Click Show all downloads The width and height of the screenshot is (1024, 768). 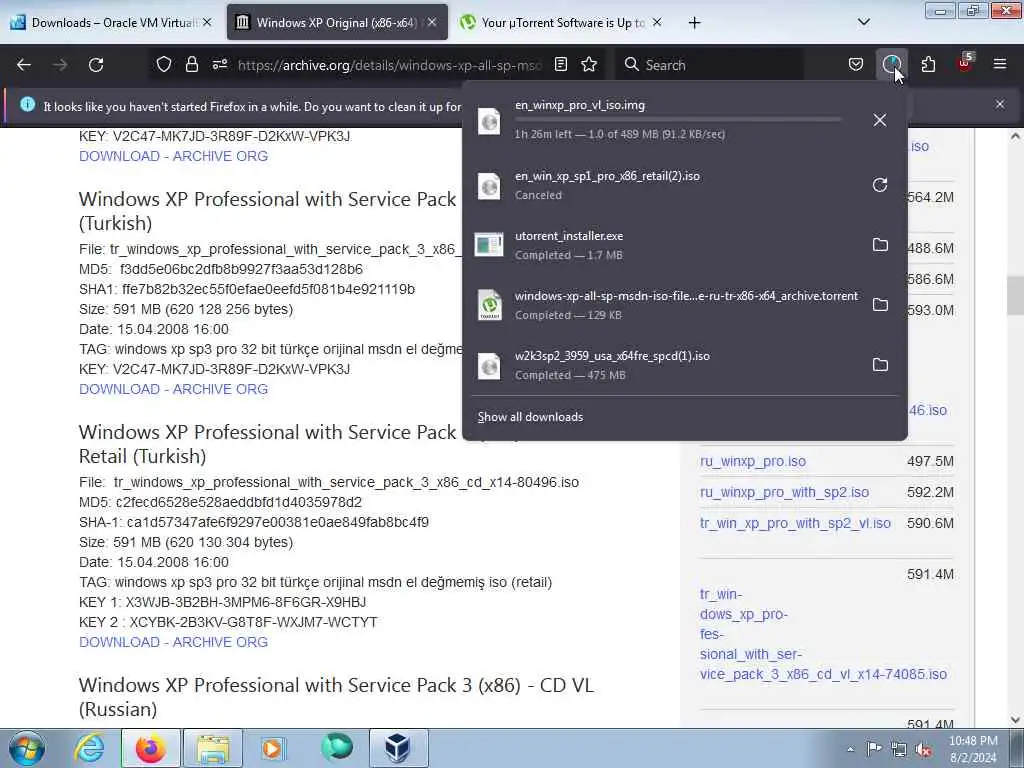click(x=530, y=417)
